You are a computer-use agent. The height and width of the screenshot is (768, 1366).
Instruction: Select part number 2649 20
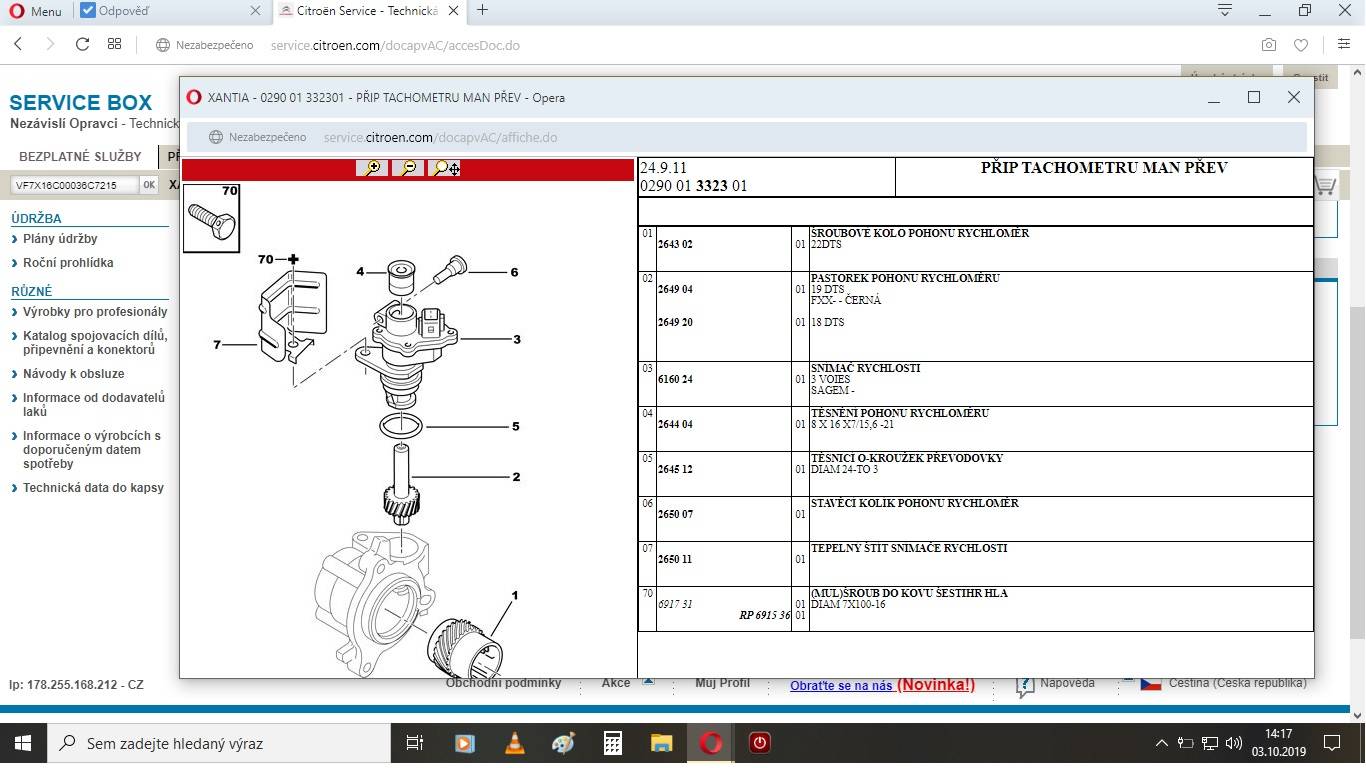675,322
